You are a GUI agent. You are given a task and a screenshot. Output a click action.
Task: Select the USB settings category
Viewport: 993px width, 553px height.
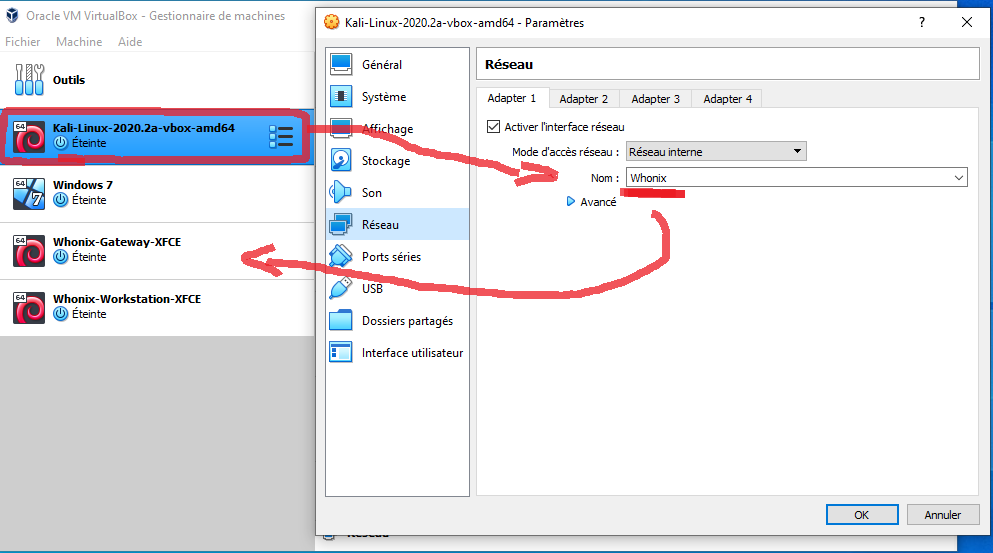click(398, 288)
